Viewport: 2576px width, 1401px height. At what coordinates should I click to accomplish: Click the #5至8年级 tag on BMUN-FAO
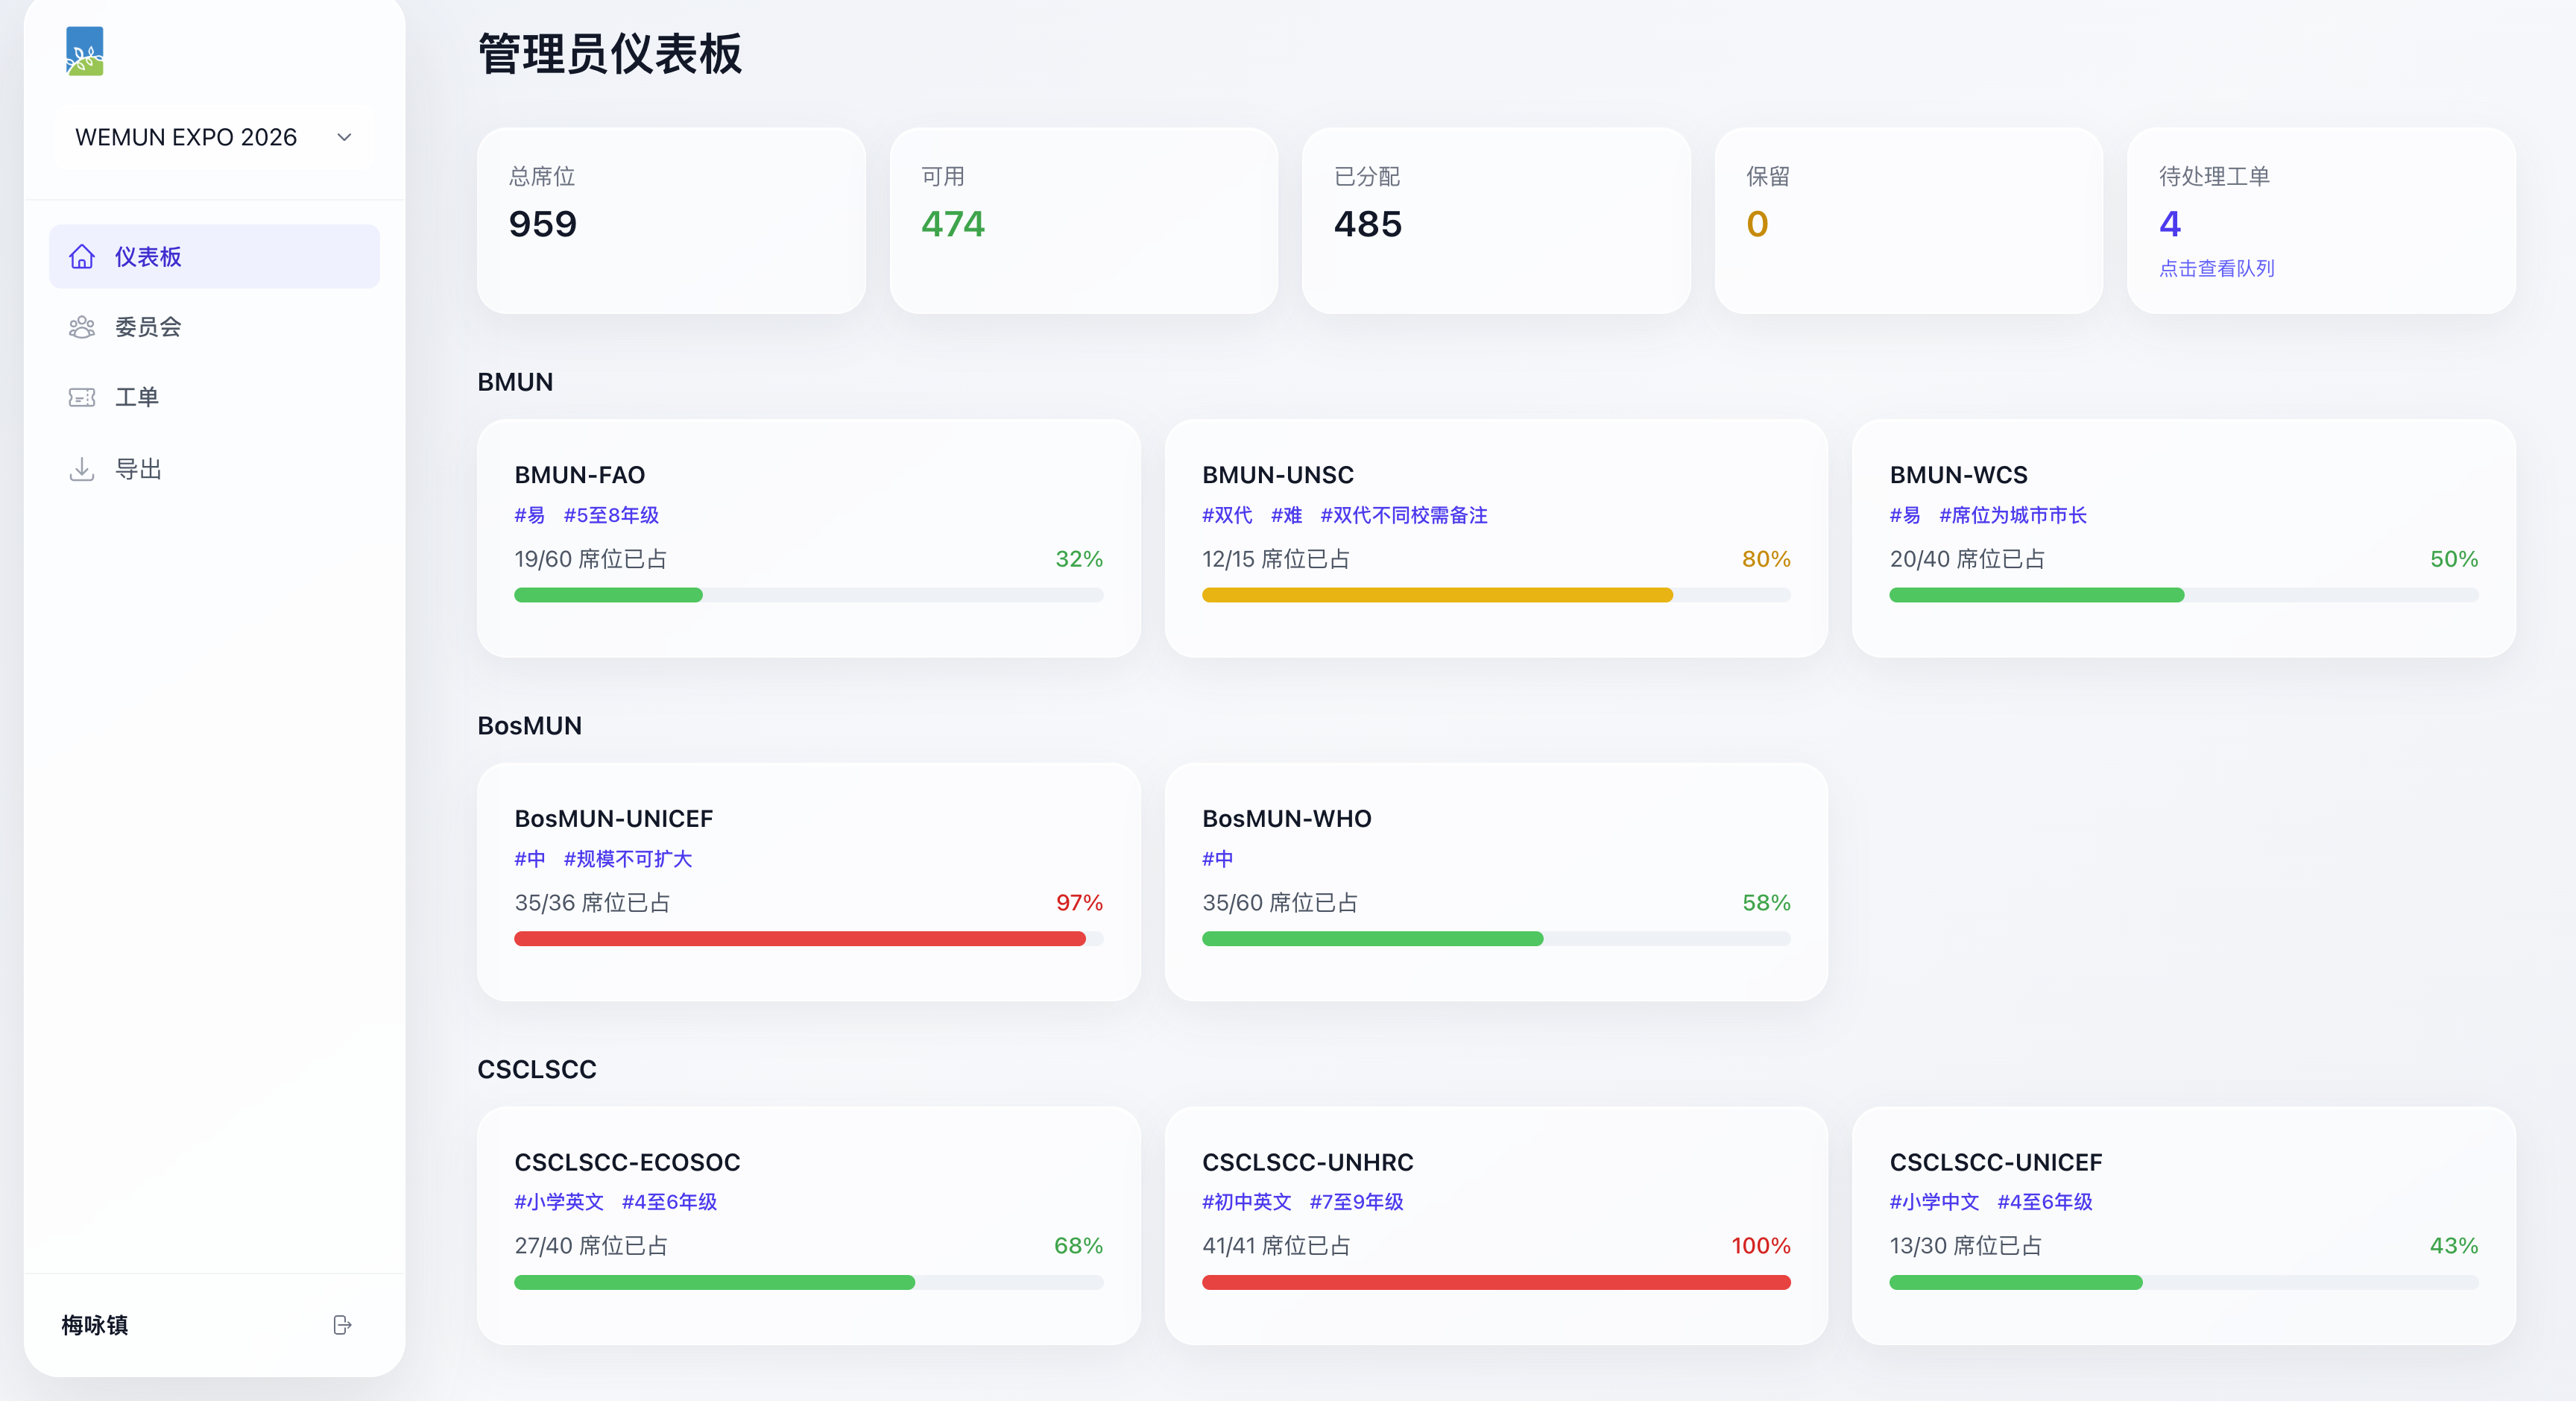611,515
